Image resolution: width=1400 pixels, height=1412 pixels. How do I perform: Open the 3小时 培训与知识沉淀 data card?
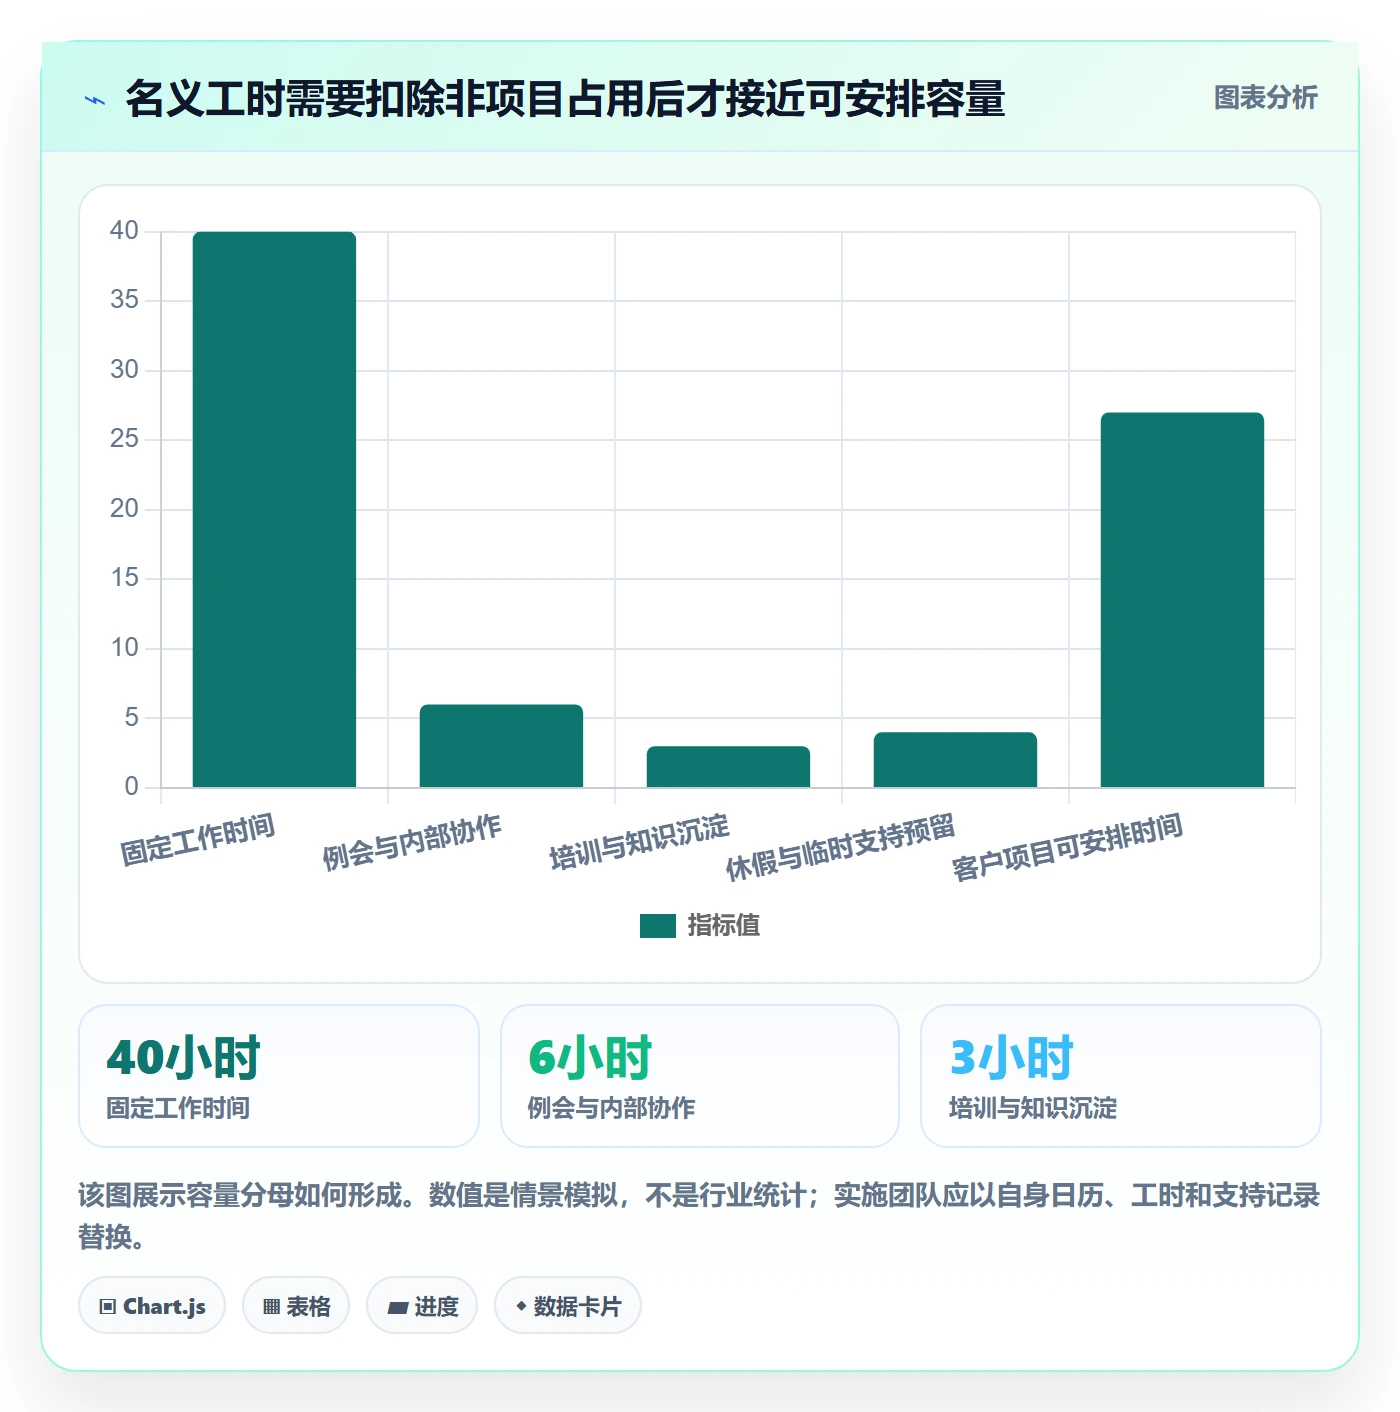[1121, 1076]
